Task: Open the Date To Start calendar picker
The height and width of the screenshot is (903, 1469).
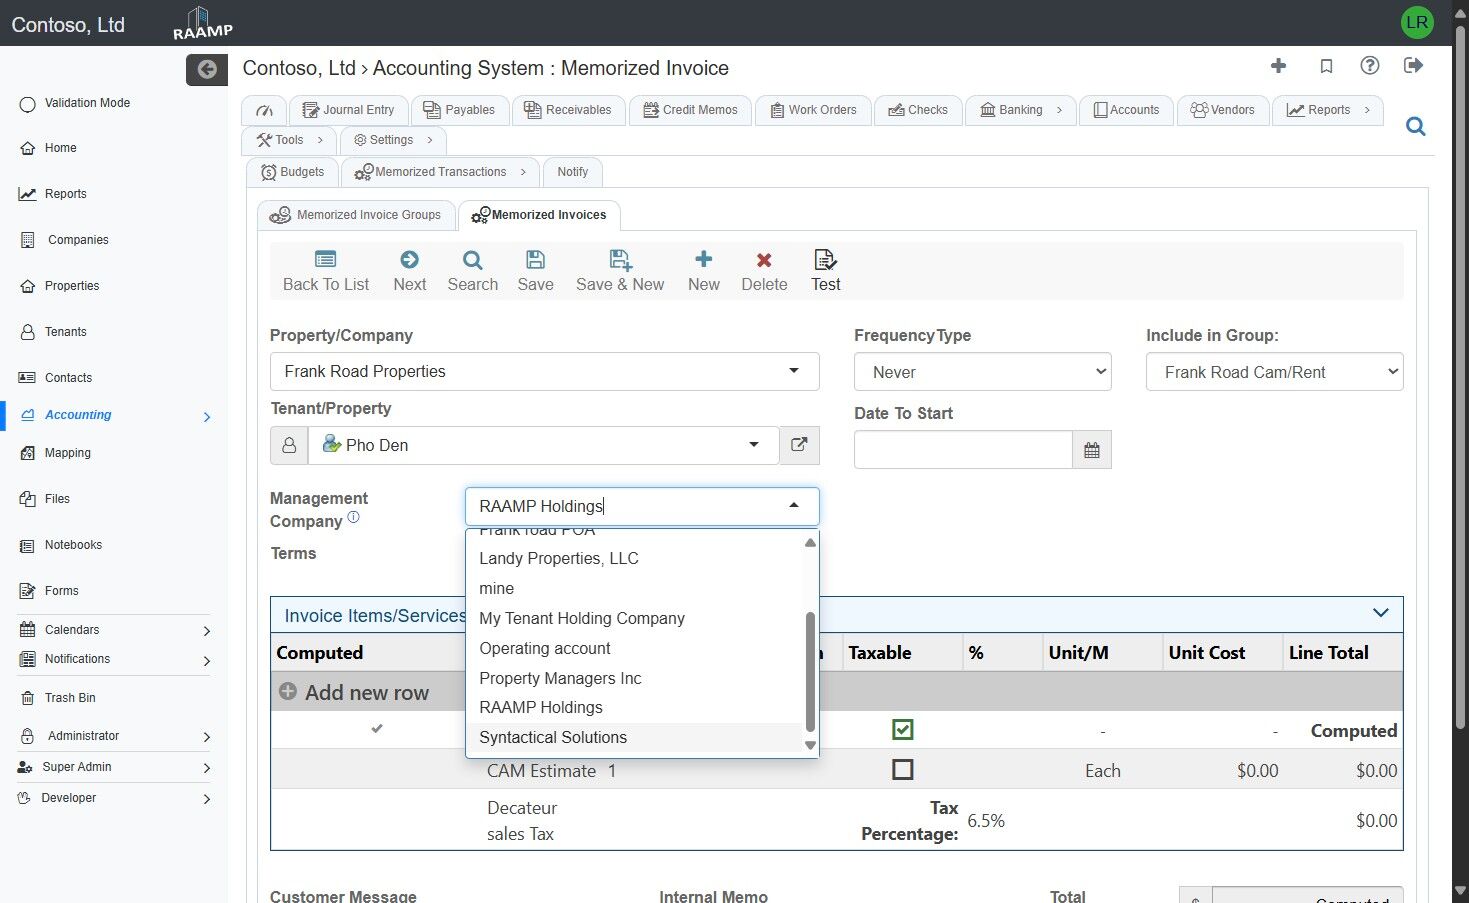Action: point(1091,450)
